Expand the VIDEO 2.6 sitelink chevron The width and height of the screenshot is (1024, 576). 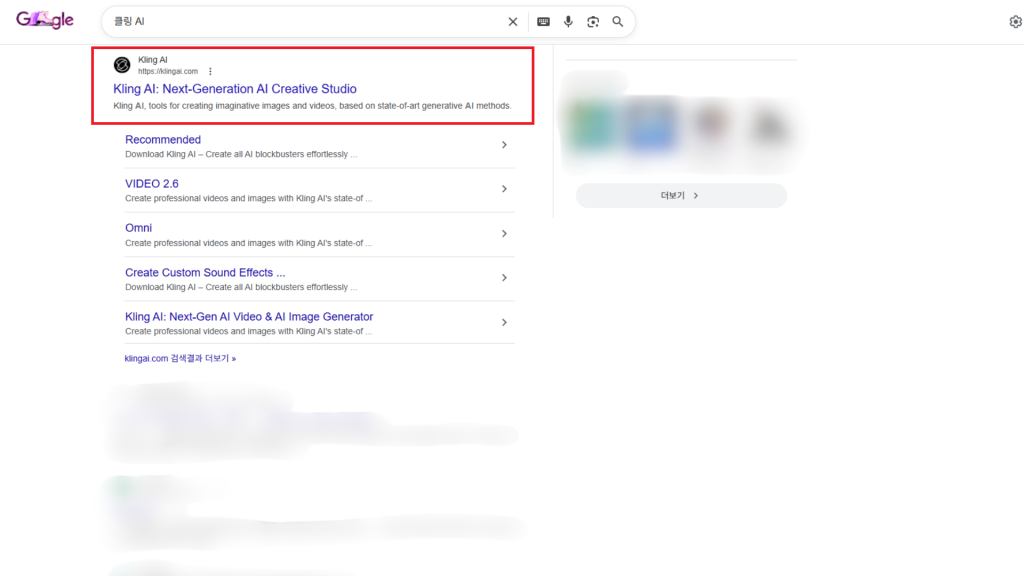pyautogui.click(x=504, y=189)
